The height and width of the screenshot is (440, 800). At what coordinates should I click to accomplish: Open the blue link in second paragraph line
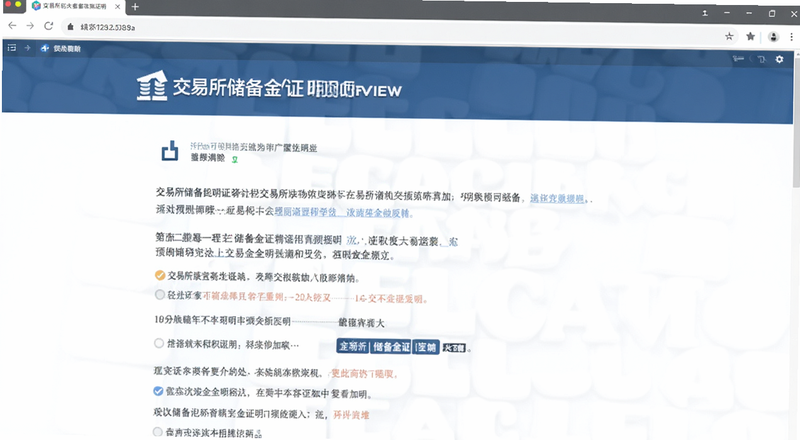342,212
